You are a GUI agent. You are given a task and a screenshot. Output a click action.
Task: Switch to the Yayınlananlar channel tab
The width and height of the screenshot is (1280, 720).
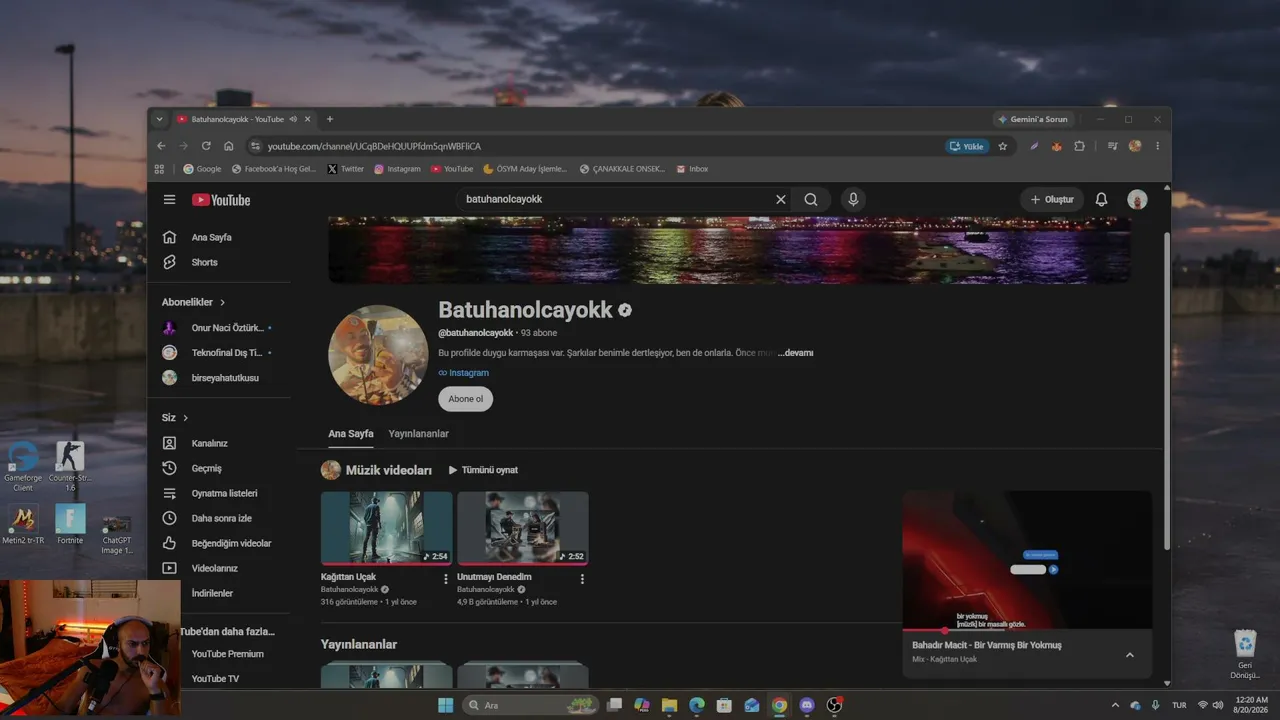coord(419,434)
